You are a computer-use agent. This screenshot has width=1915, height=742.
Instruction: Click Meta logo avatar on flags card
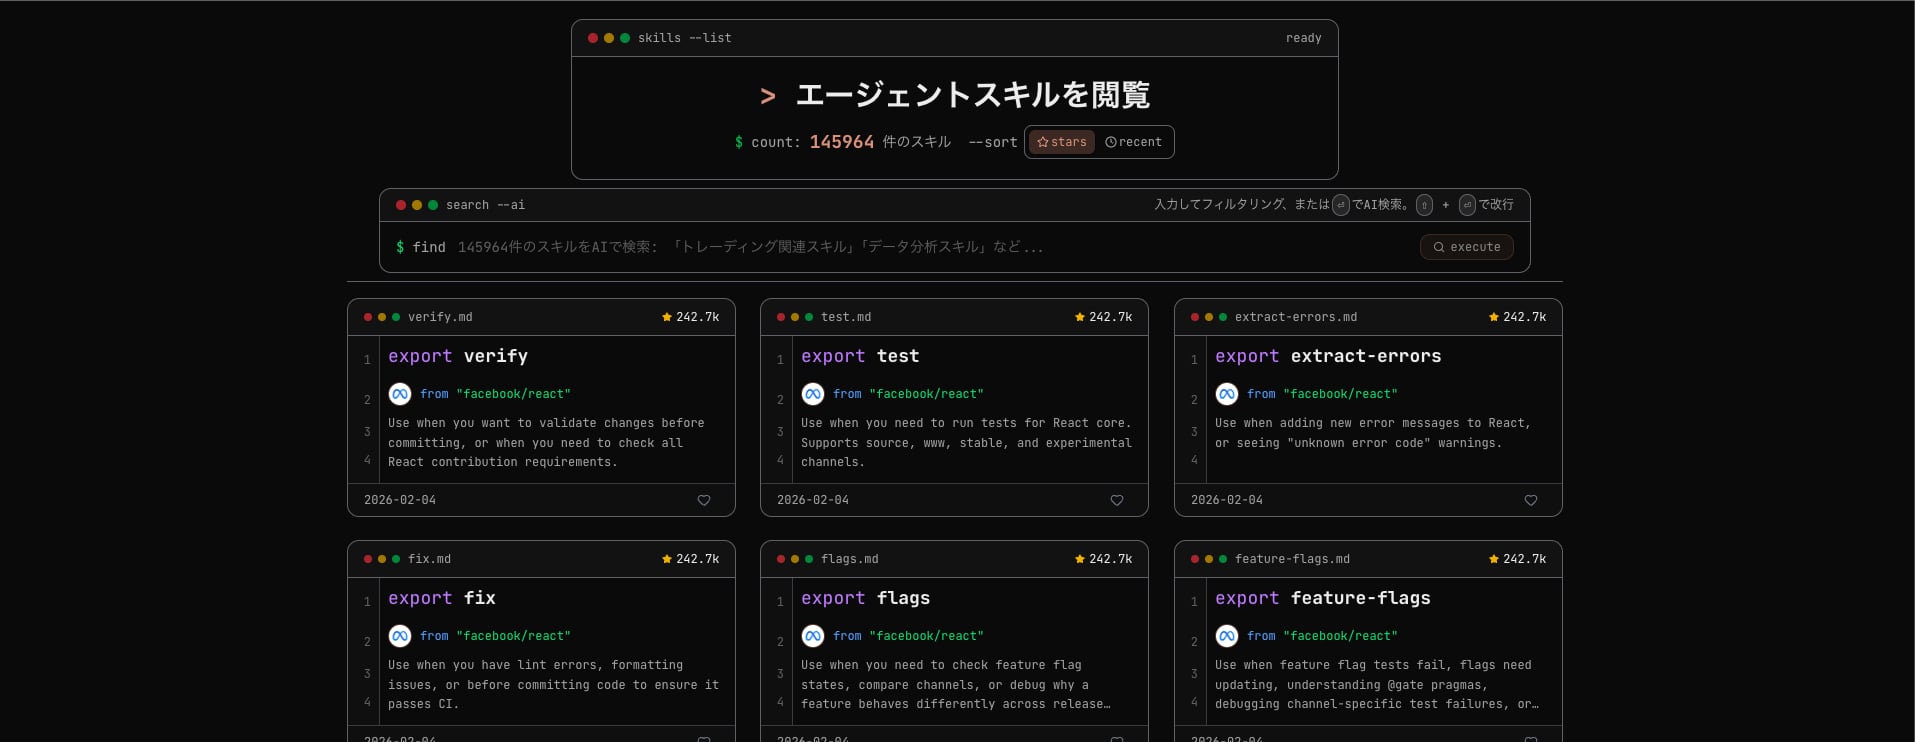(813, 636)
